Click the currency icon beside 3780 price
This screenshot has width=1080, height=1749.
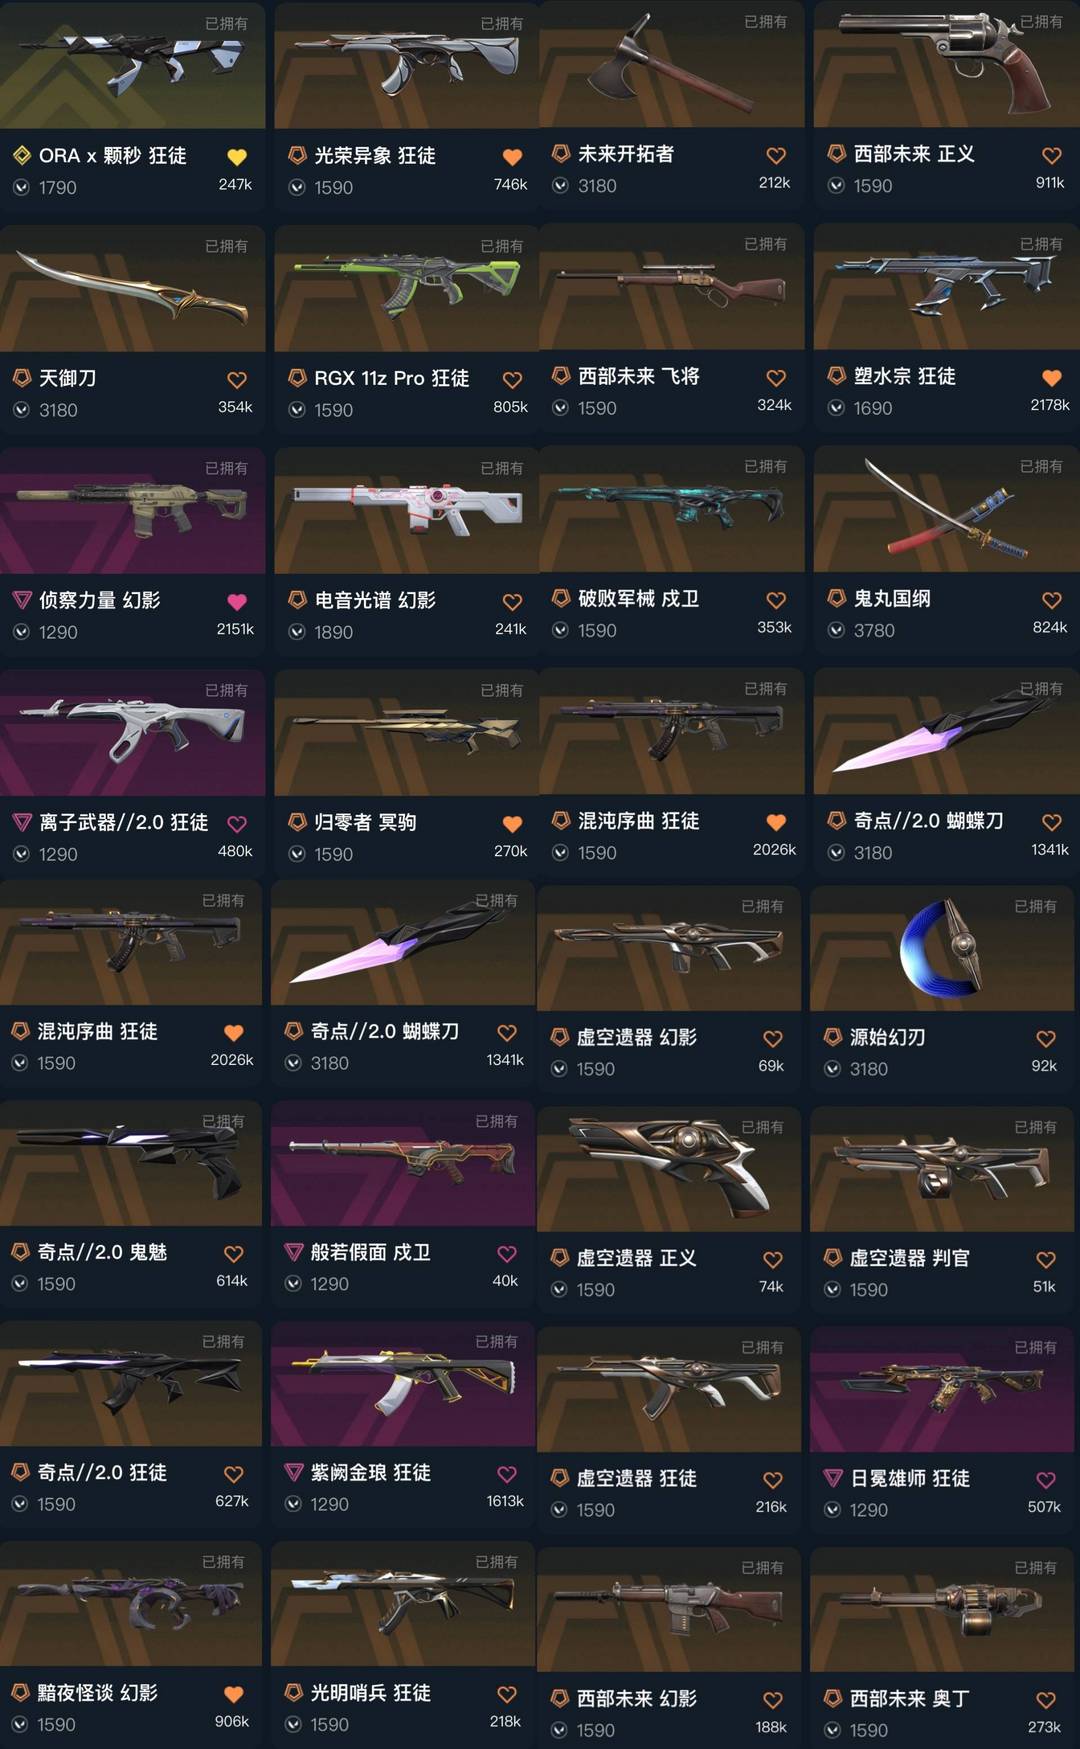pos(837,630)
